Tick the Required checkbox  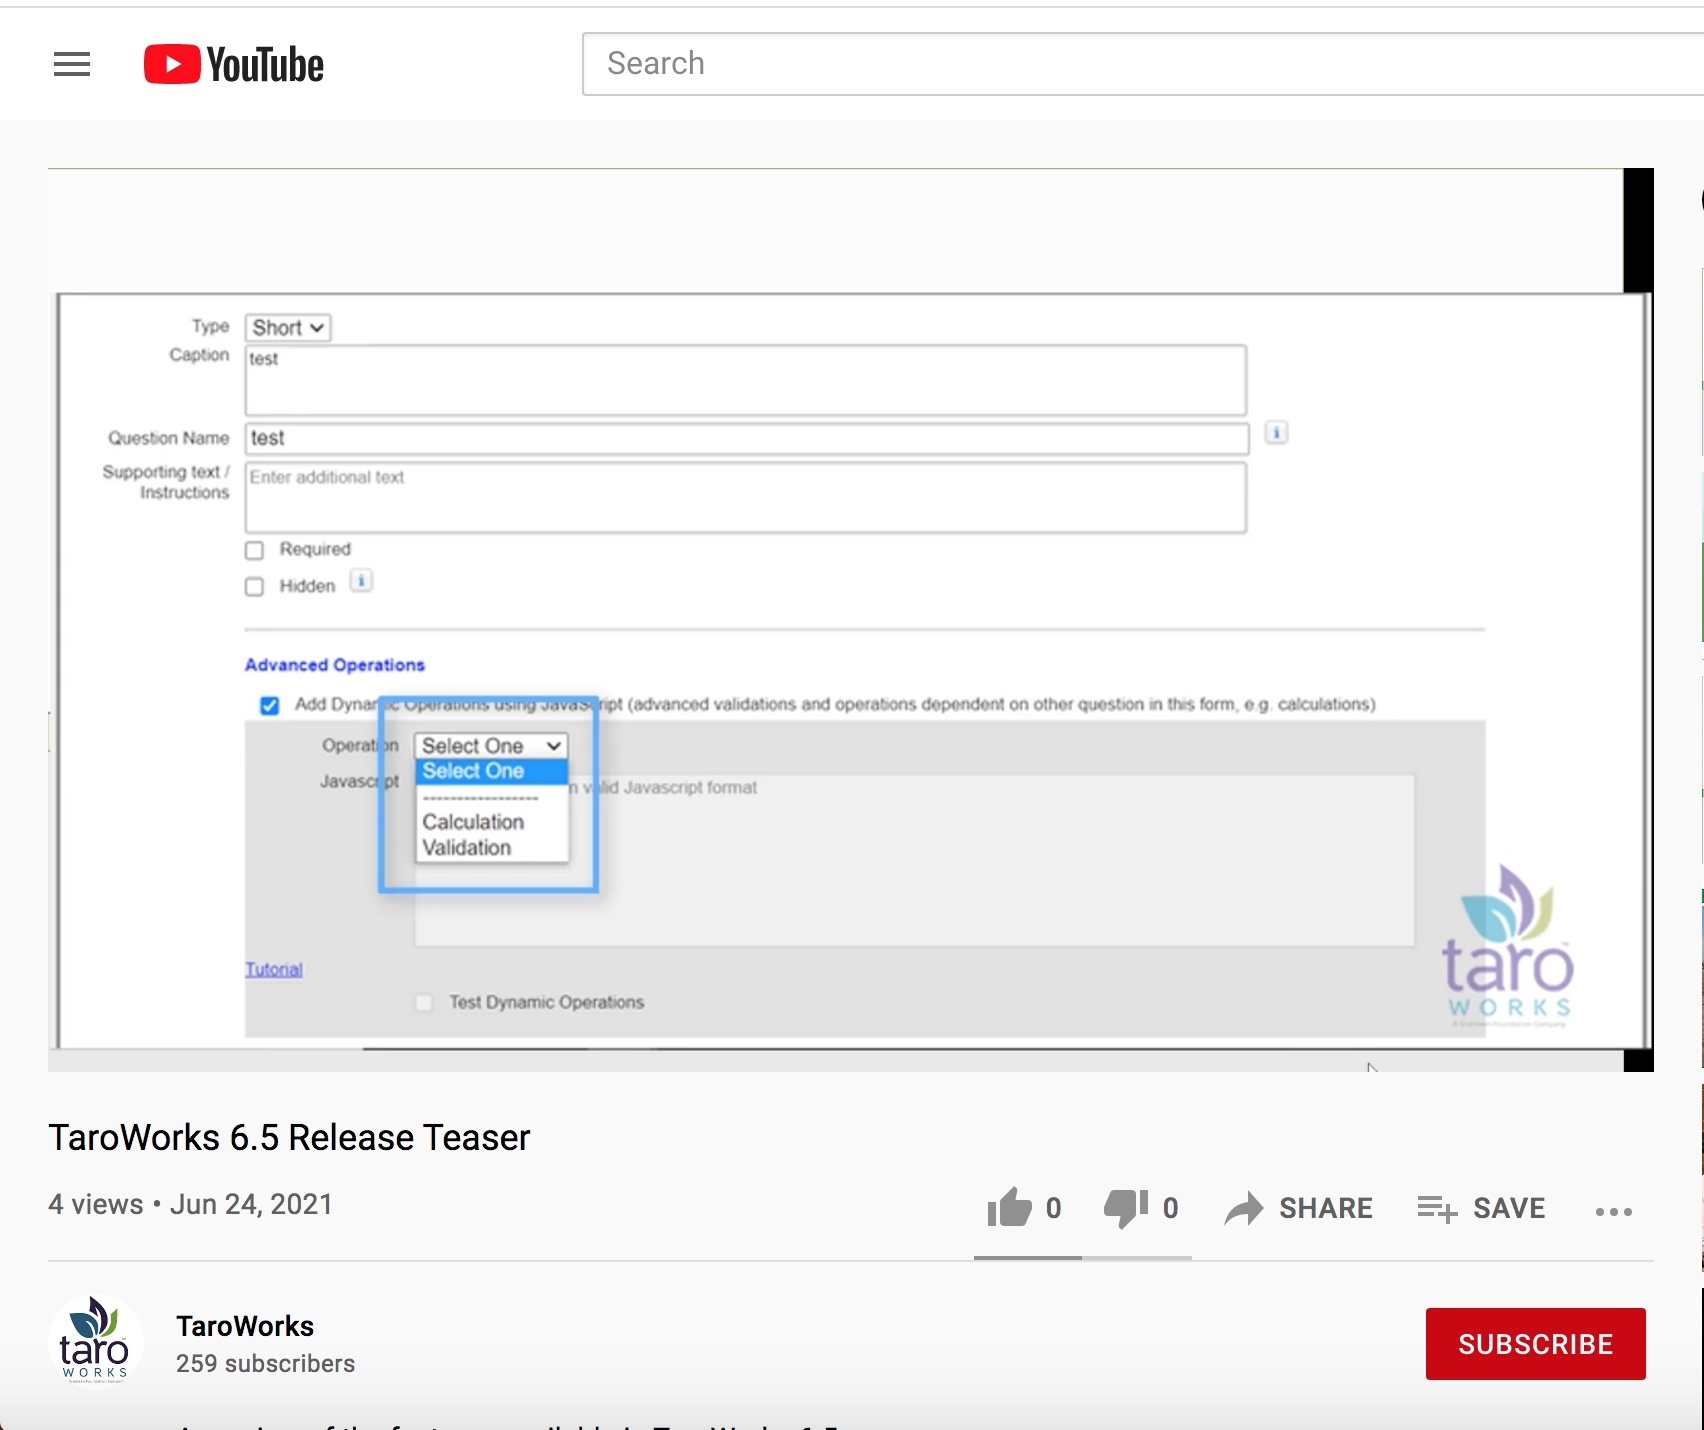click(x=255, y=550)
